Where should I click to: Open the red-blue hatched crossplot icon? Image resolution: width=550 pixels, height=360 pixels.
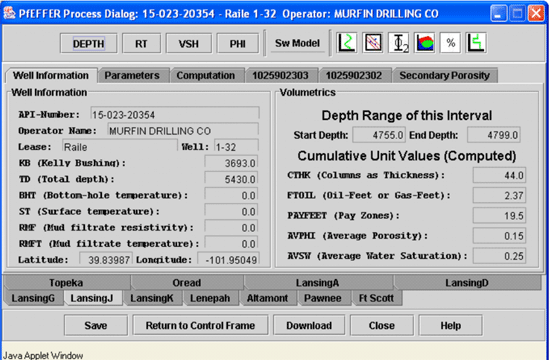(x=373, y=43)
